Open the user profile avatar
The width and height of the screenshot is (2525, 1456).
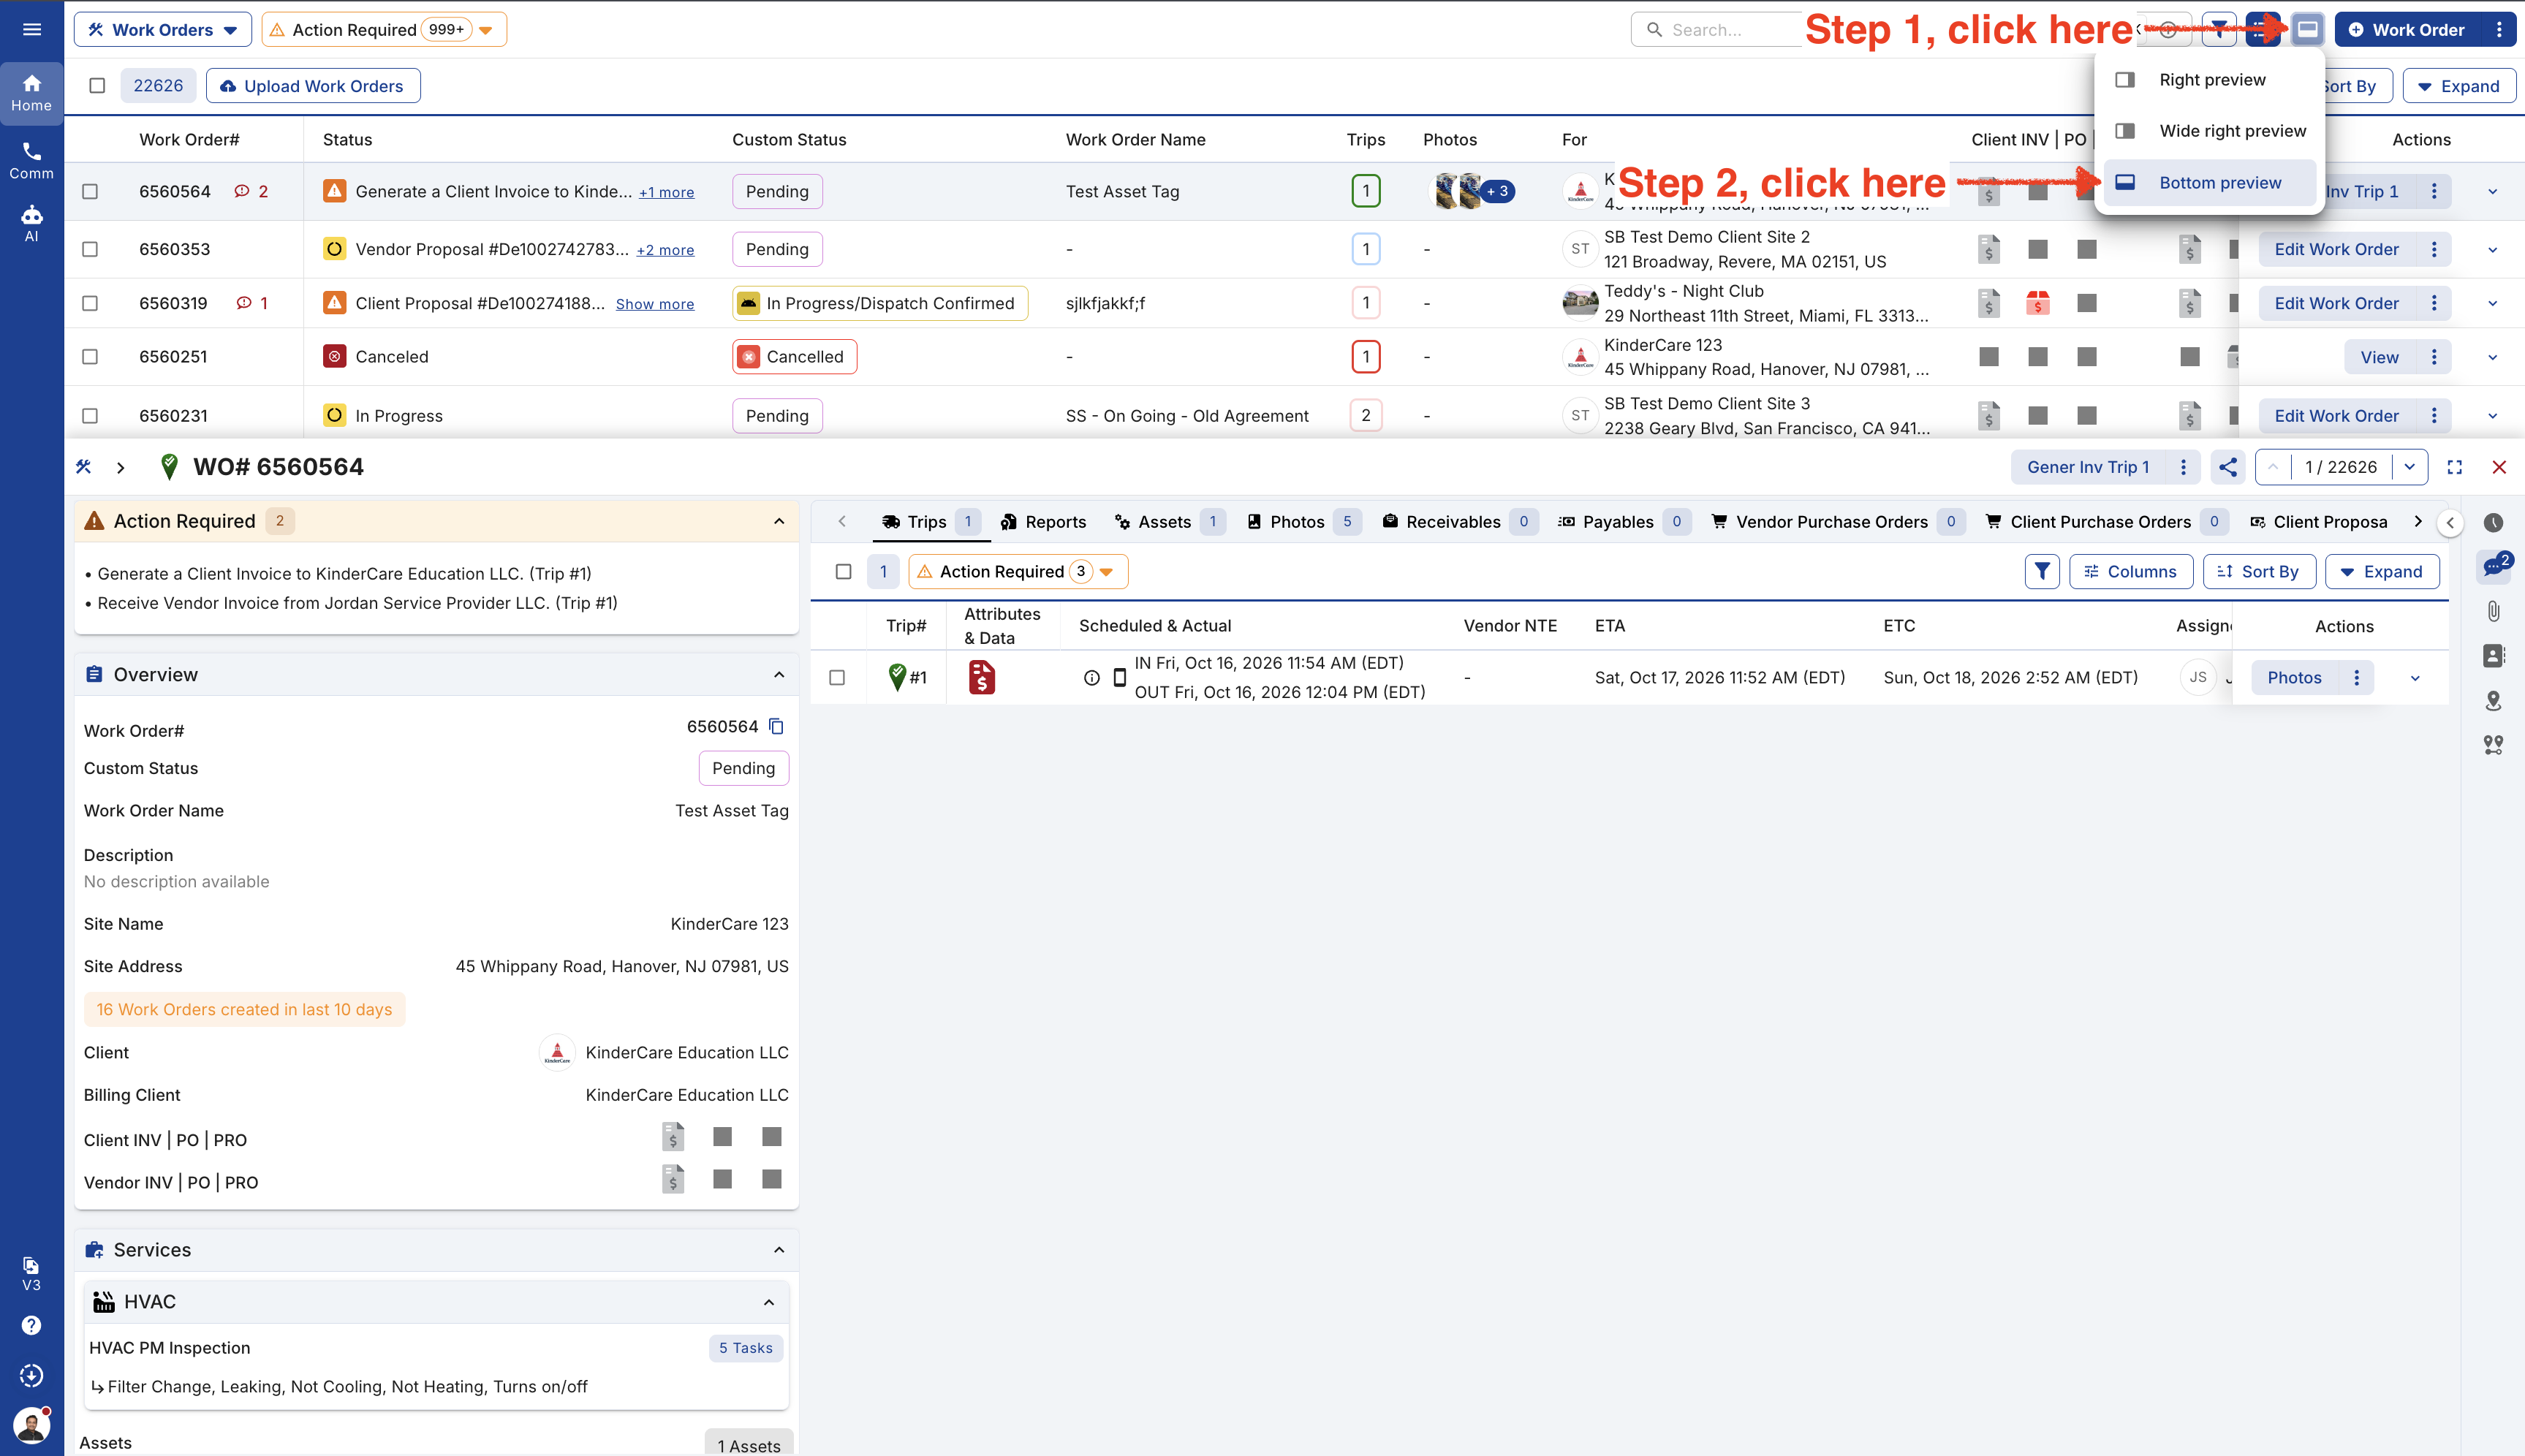[x=32, y=1425]
